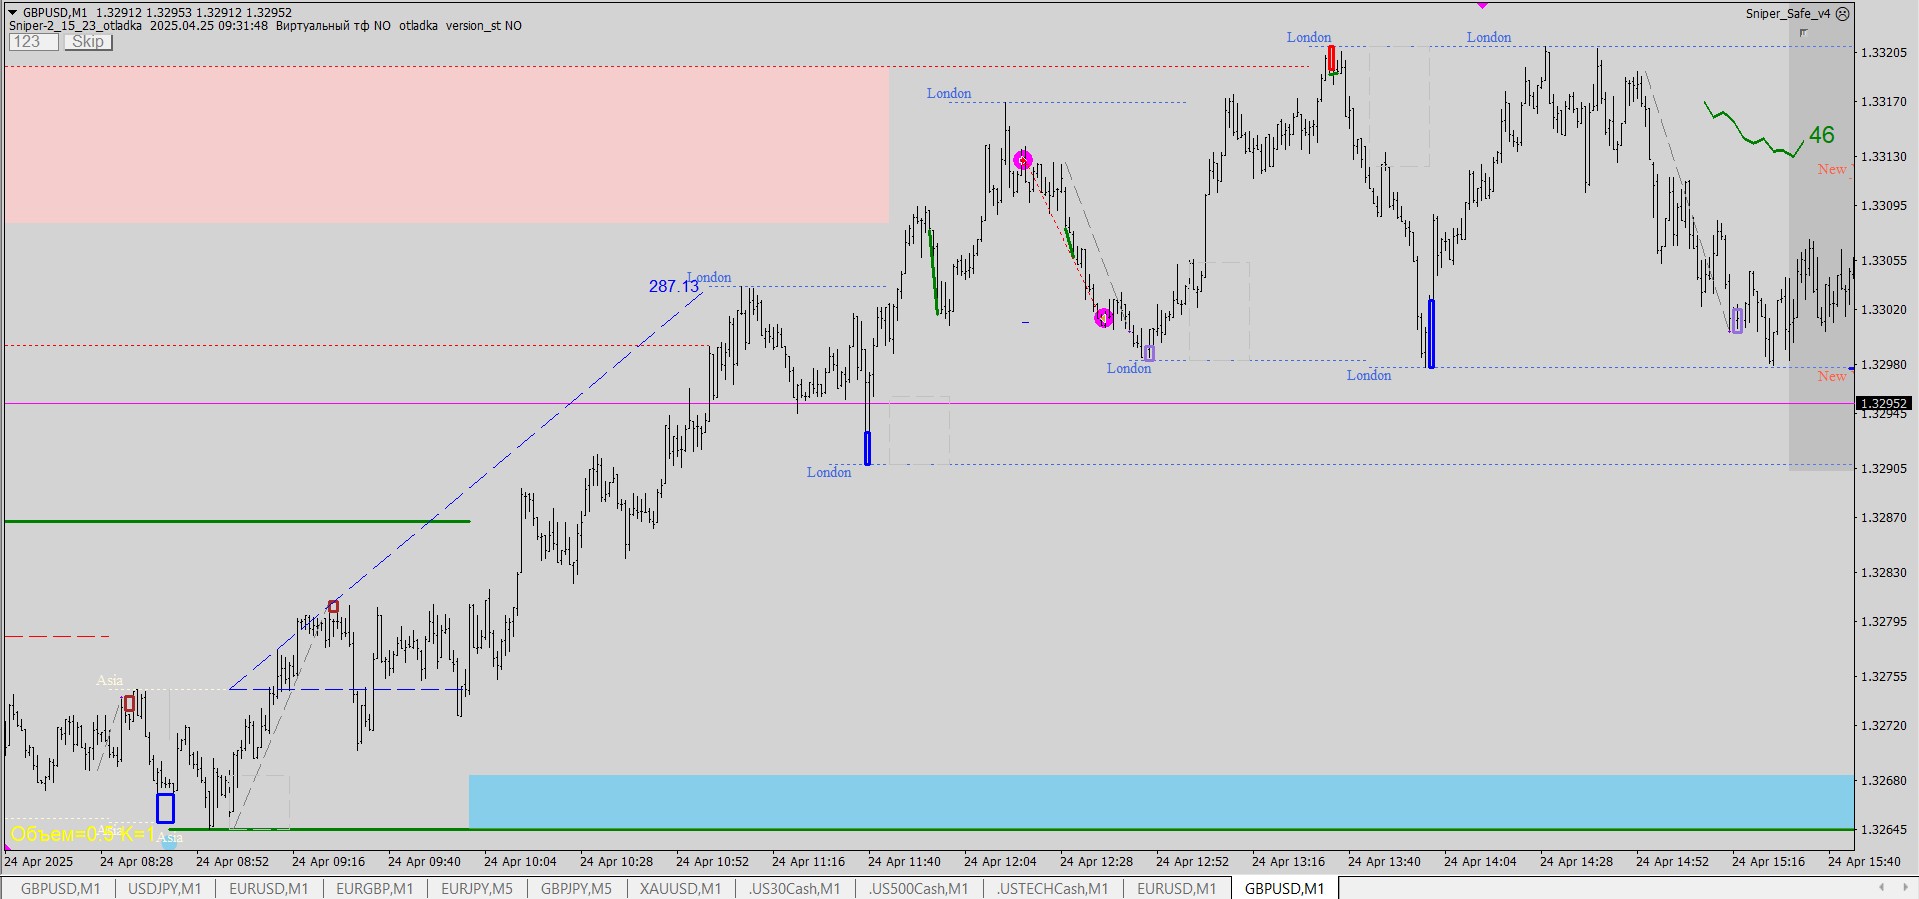
Task: Click the magenta chart shift triangle at top
Action: [1482, 6]
